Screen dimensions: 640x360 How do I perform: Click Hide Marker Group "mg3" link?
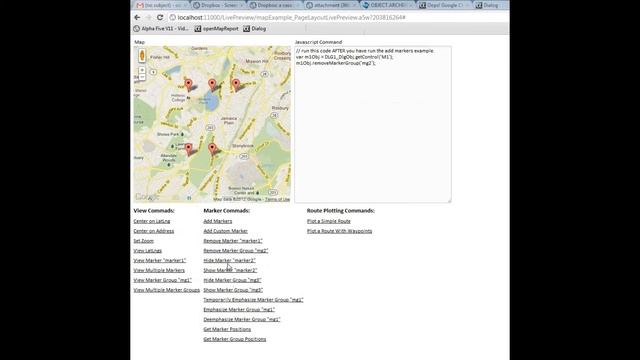coord(232,280)
